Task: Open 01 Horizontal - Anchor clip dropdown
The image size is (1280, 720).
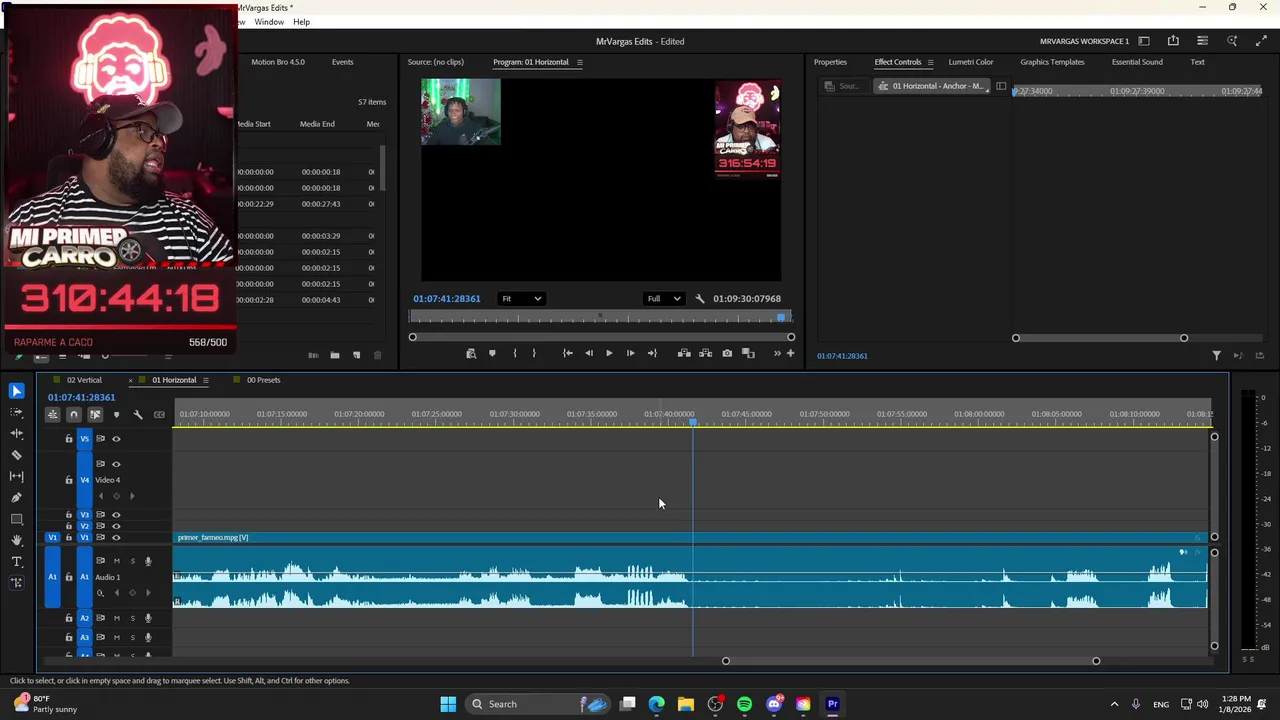Action: [x=932, y=86]
